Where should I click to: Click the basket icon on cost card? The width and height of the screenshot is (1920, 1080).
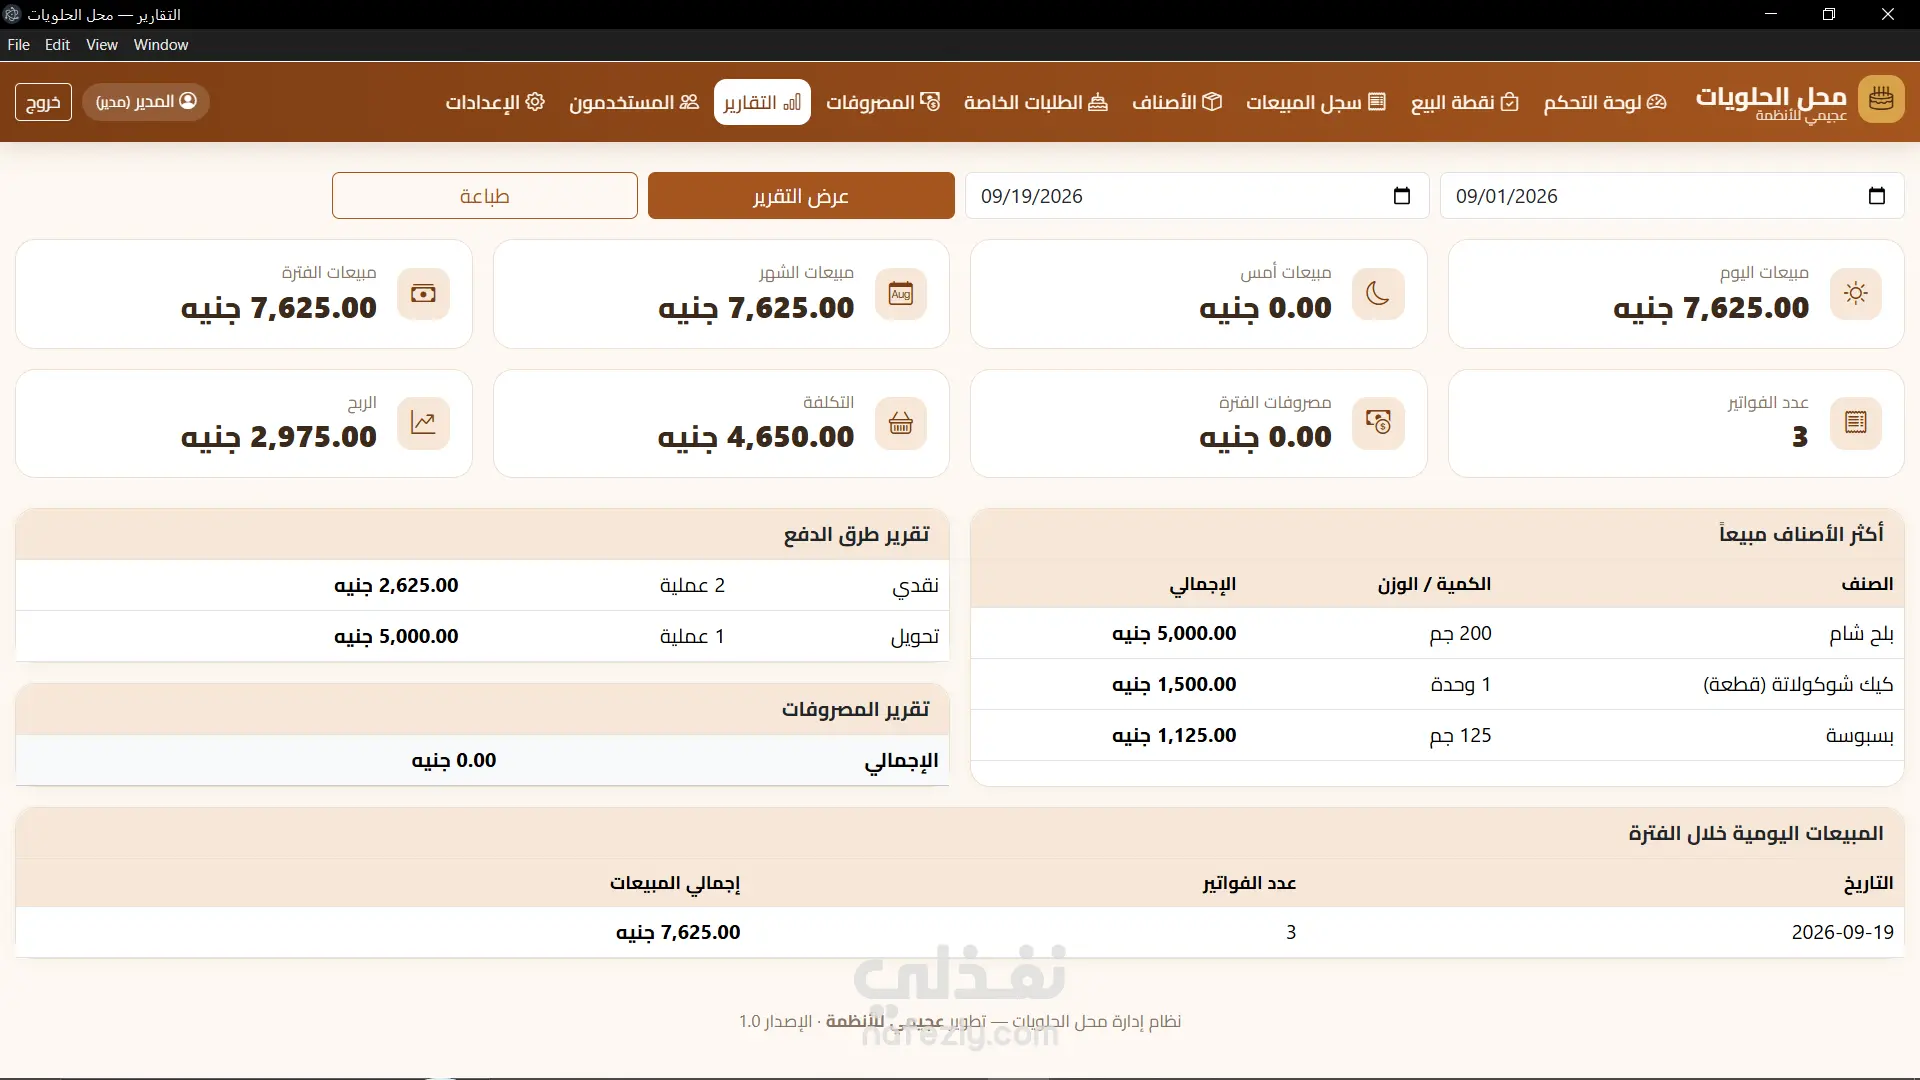901,423
